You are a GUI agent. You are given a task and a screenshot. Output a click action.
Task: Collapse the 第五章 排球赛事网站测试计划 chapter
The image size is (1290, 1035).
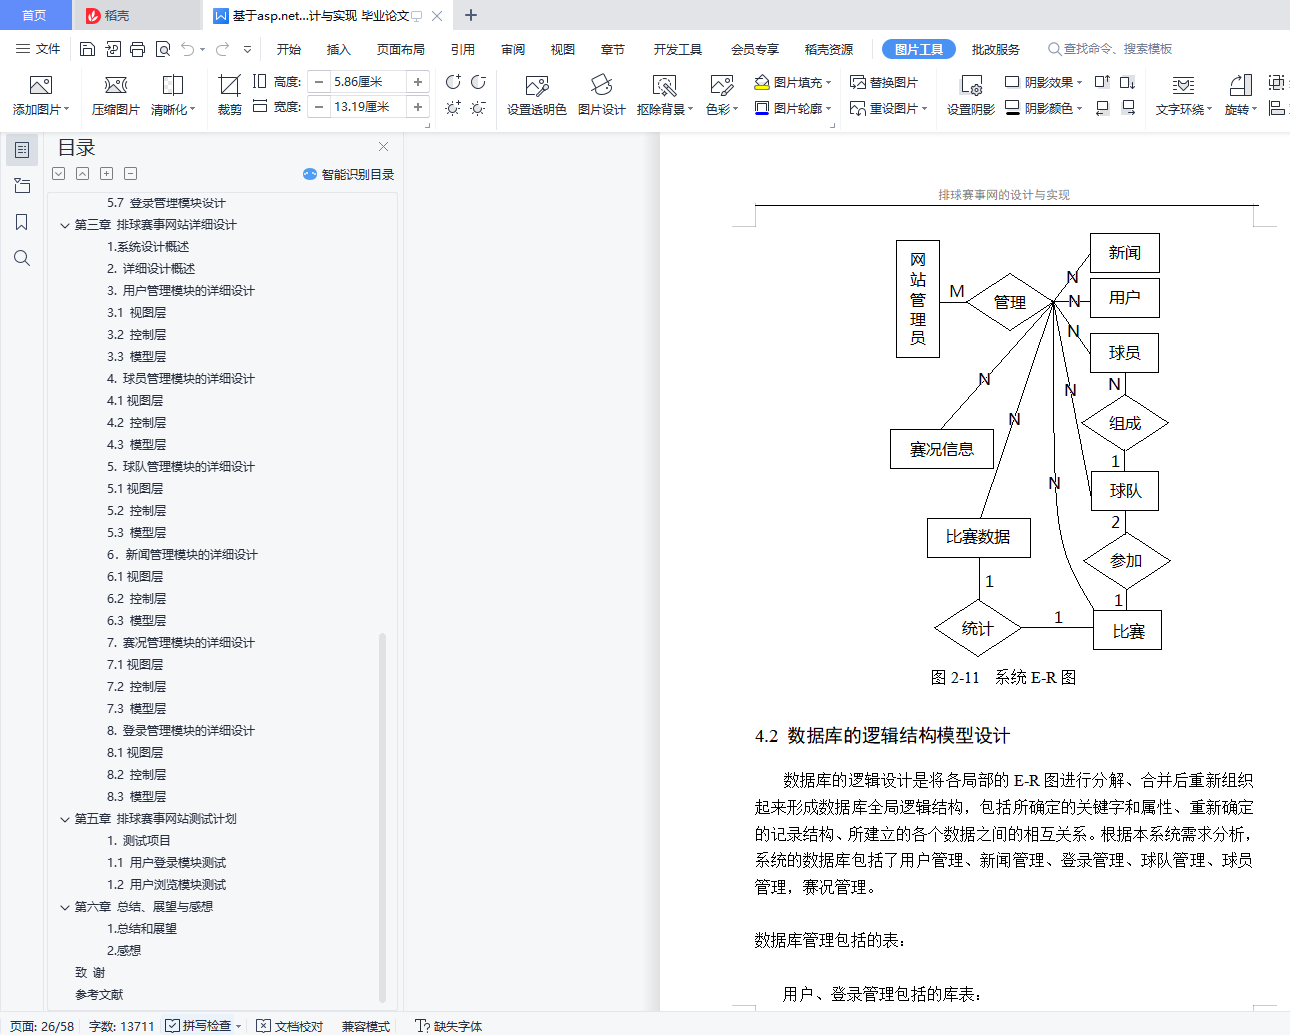point(65,819)
